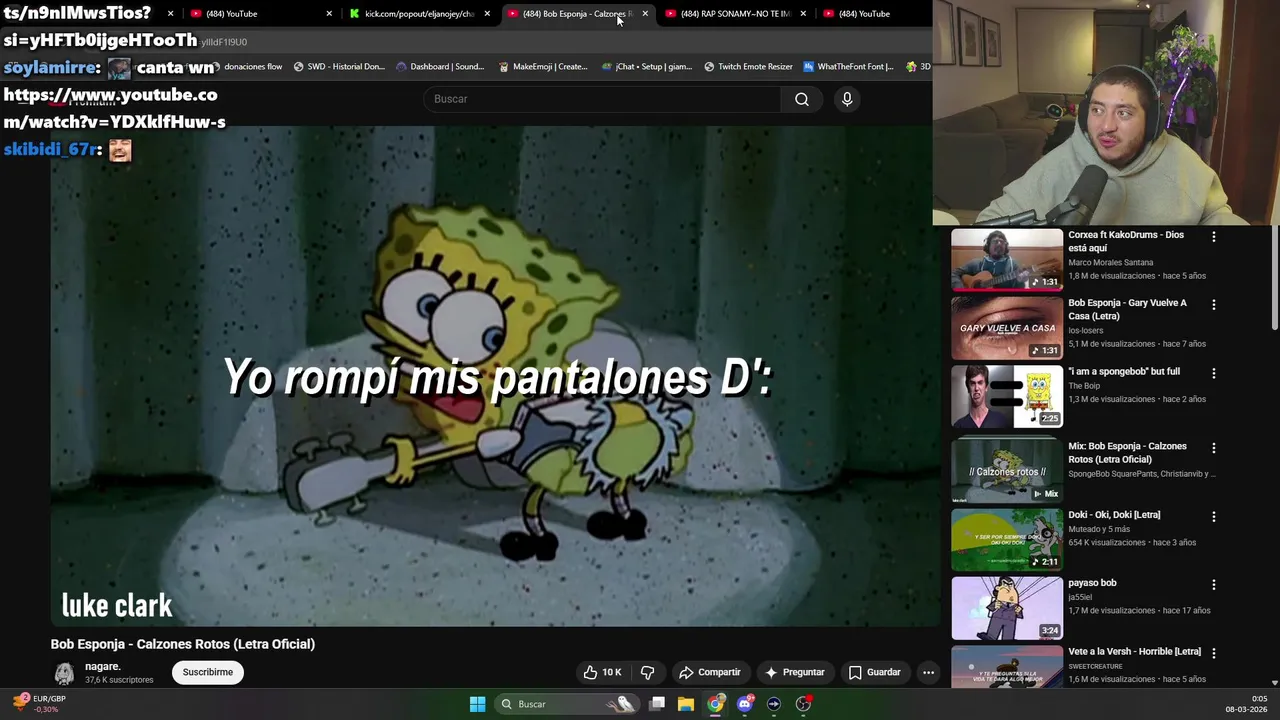Open EUR/GBP widget in taskbar
The width and height of the screenshot is (1280, 720).
40,704
